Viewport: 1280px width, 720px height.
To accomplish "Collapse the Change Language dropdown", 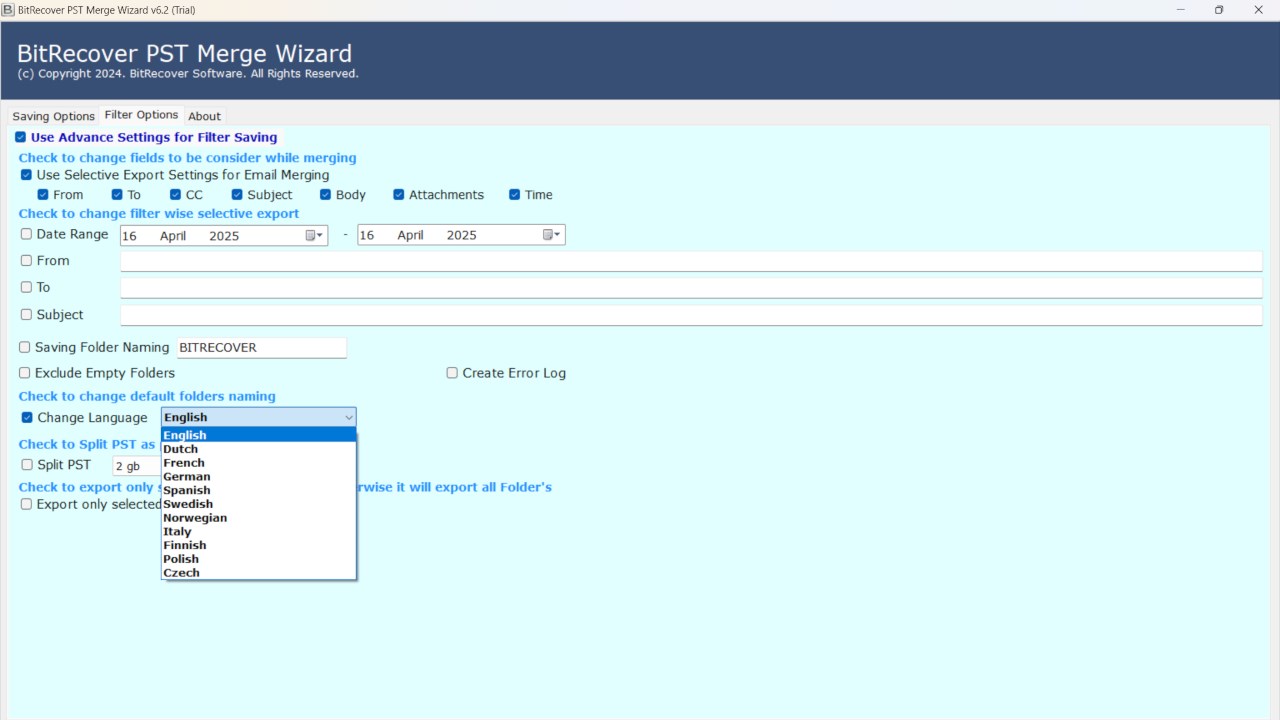I will [x=348, y=417].
